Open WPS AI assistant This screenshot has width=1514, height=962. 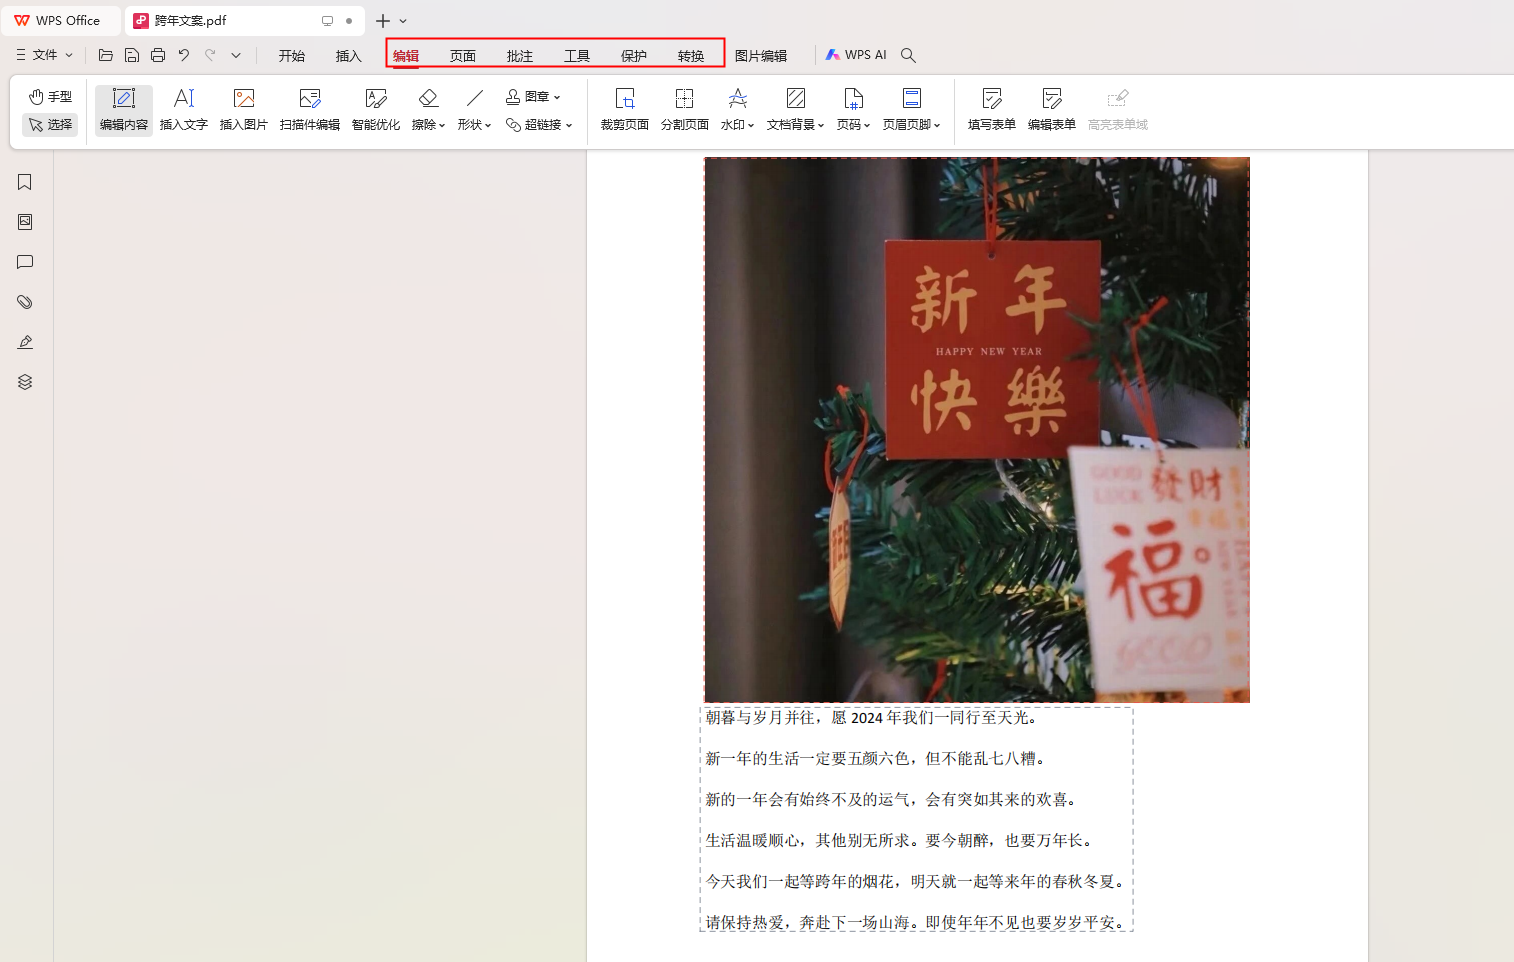(x=856, y=55)
